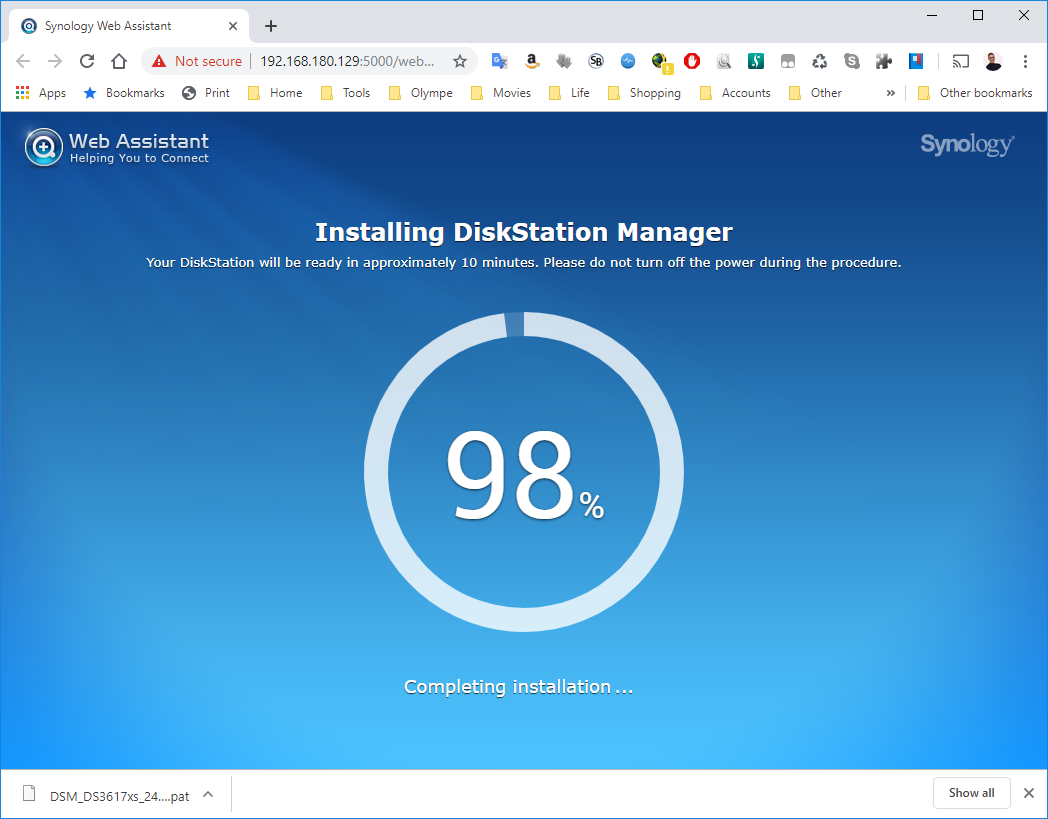Viewport: 1048px width, 819px height.
Task: Click the green S extension icon
Action: coord(756,62)
